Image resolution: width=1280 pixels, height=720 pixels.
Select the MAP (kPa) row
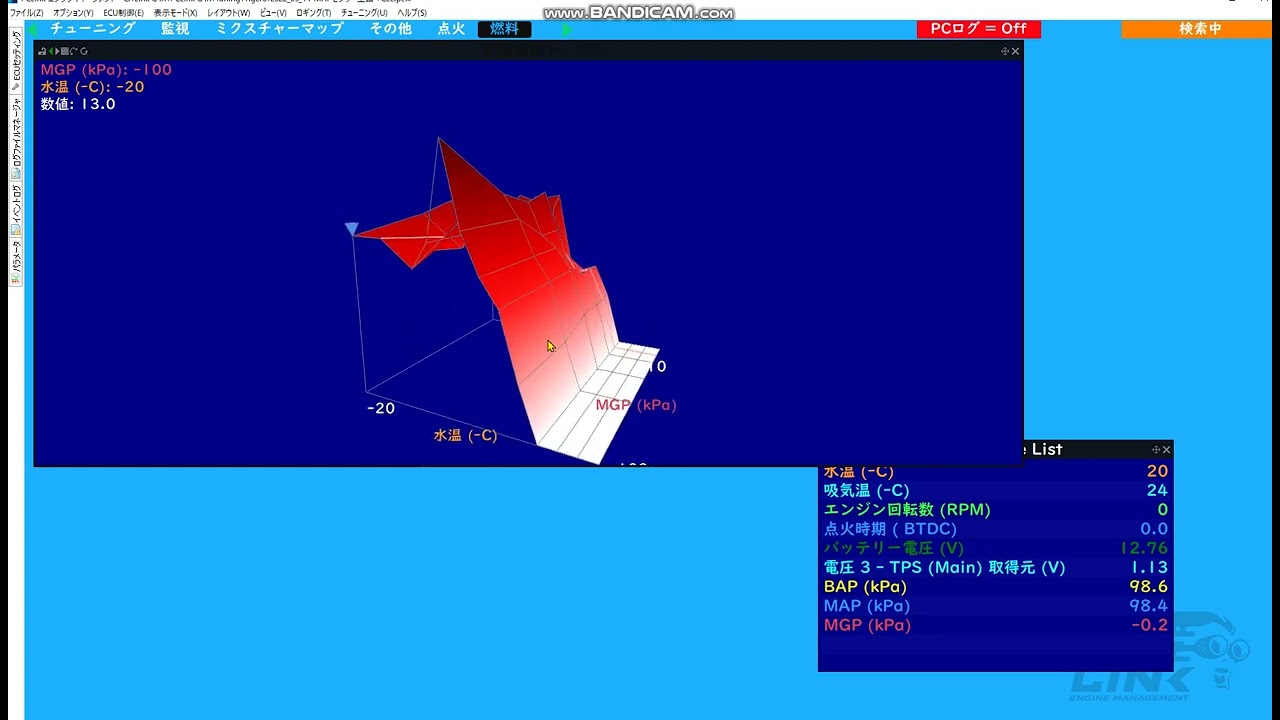[x=995, y=606]
